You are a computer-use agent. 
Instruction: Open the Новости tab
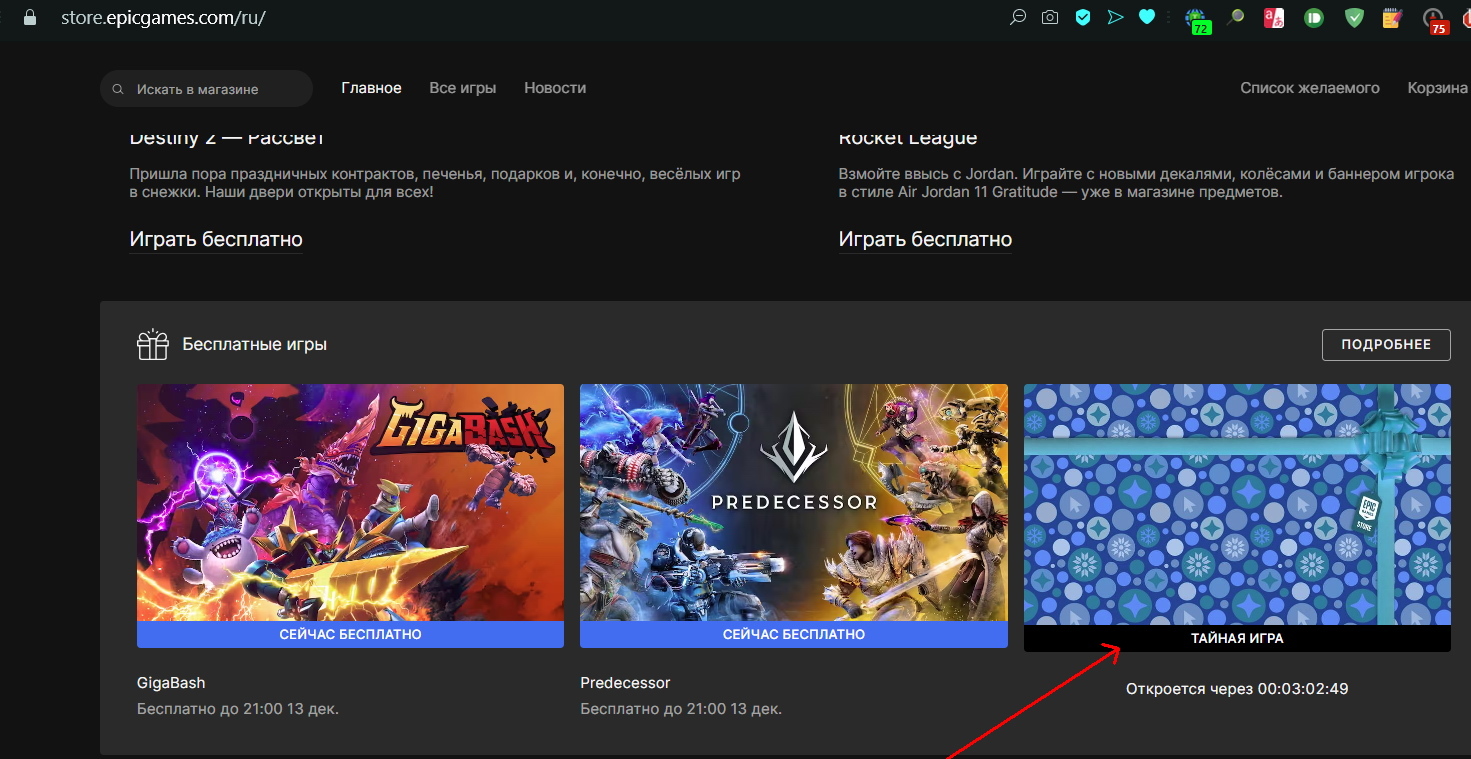pos(555,88)
